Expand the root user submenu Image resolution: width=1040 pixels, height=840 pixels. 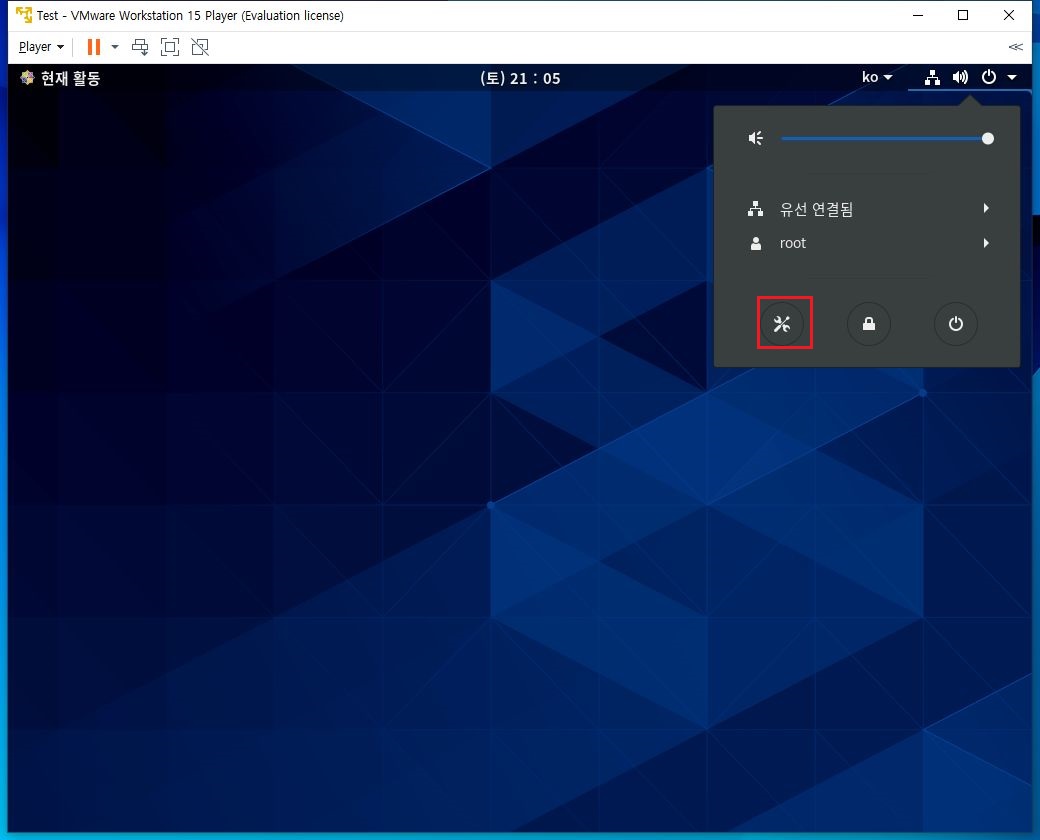[986, 243]
